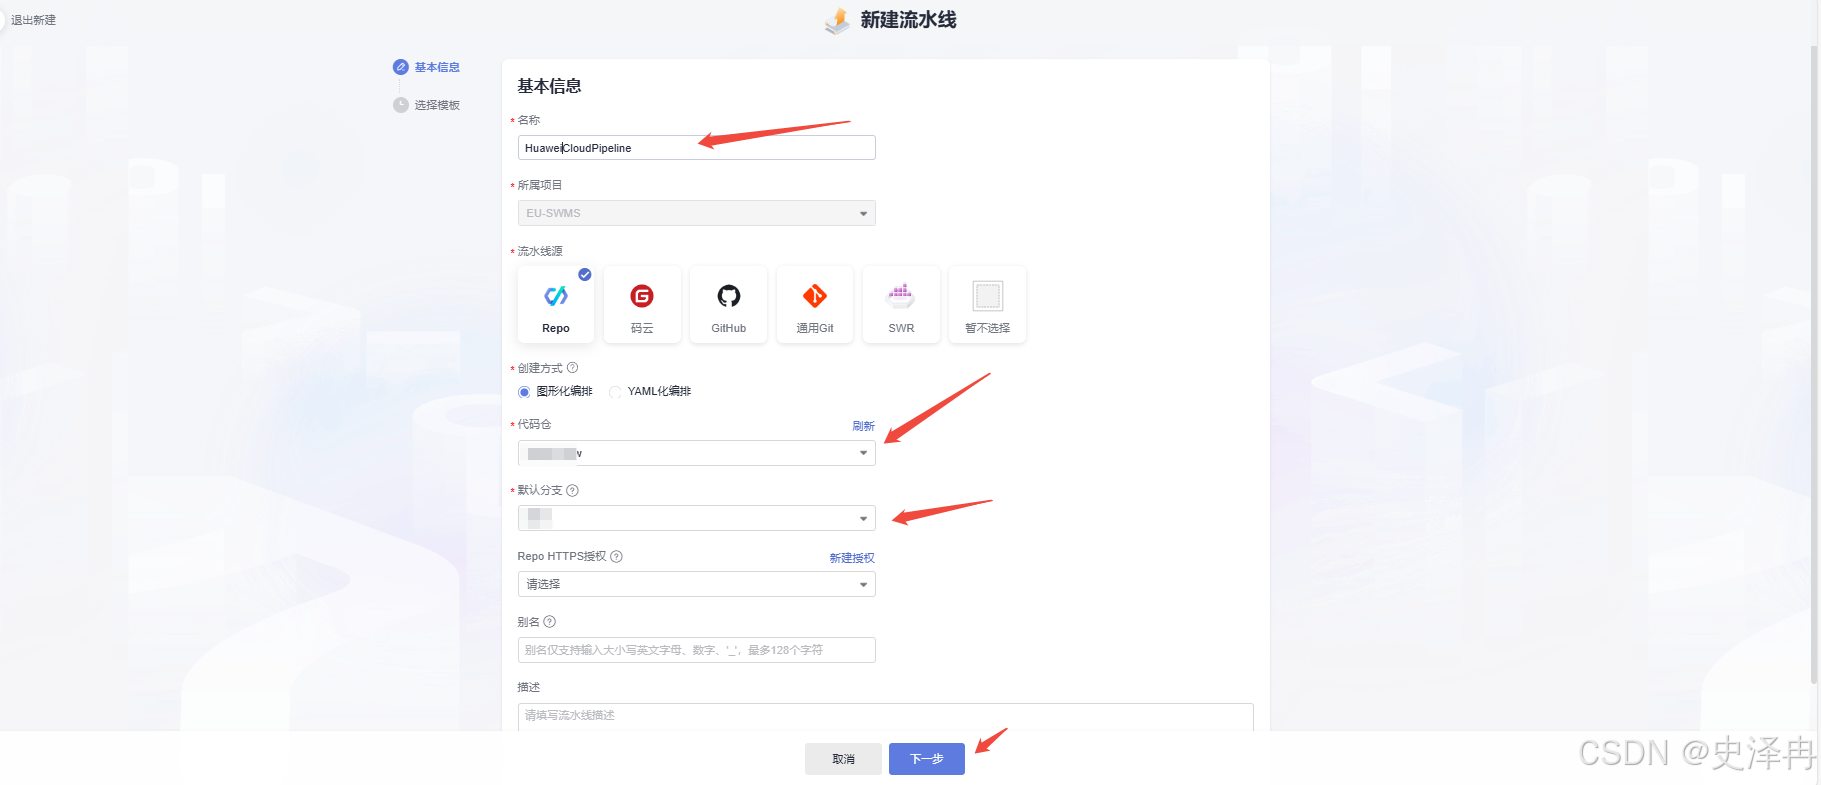The width and height of the screenshot is (1821, 785).
Task: Select SWR as pipeline source
Action: 901,304
